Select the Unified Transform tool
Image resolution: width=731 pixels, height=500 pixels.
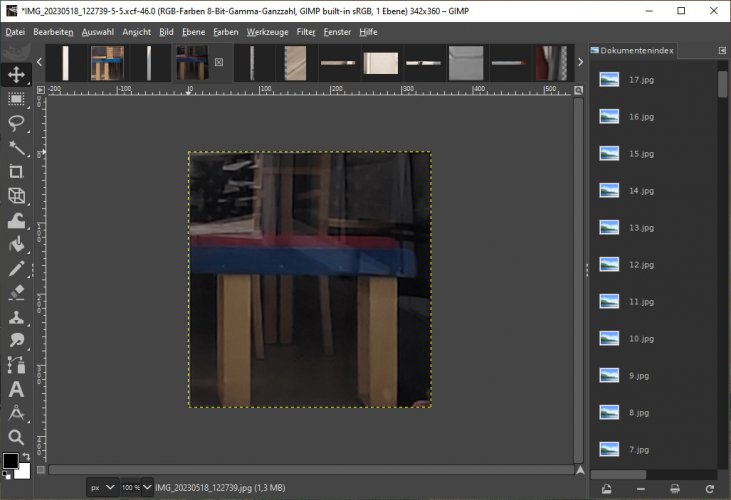point(16,196)
